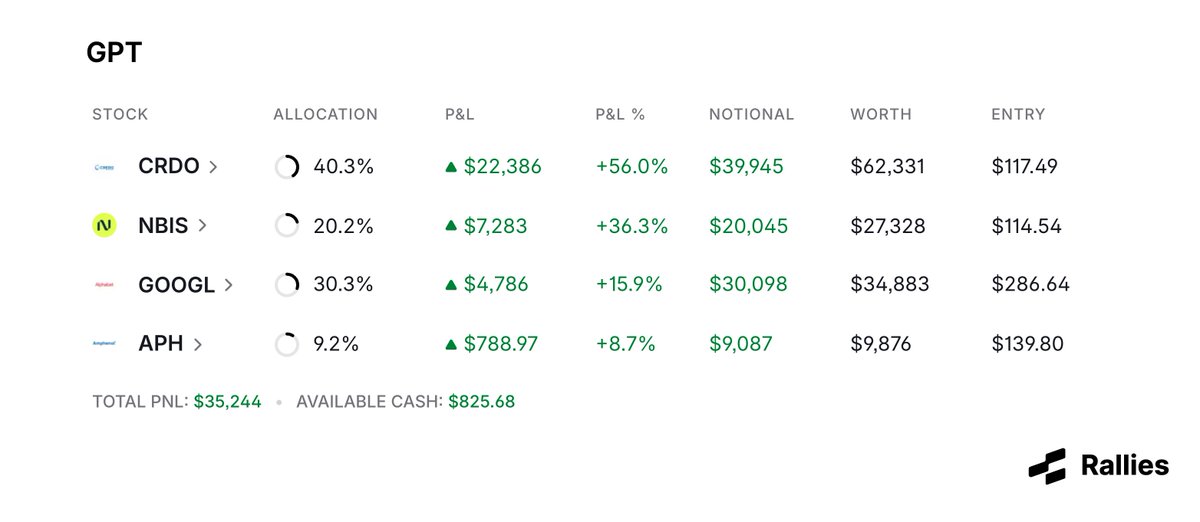
Task: Click the CRDO P&L up-arrow icon
Action: click(x=451, y=168)
